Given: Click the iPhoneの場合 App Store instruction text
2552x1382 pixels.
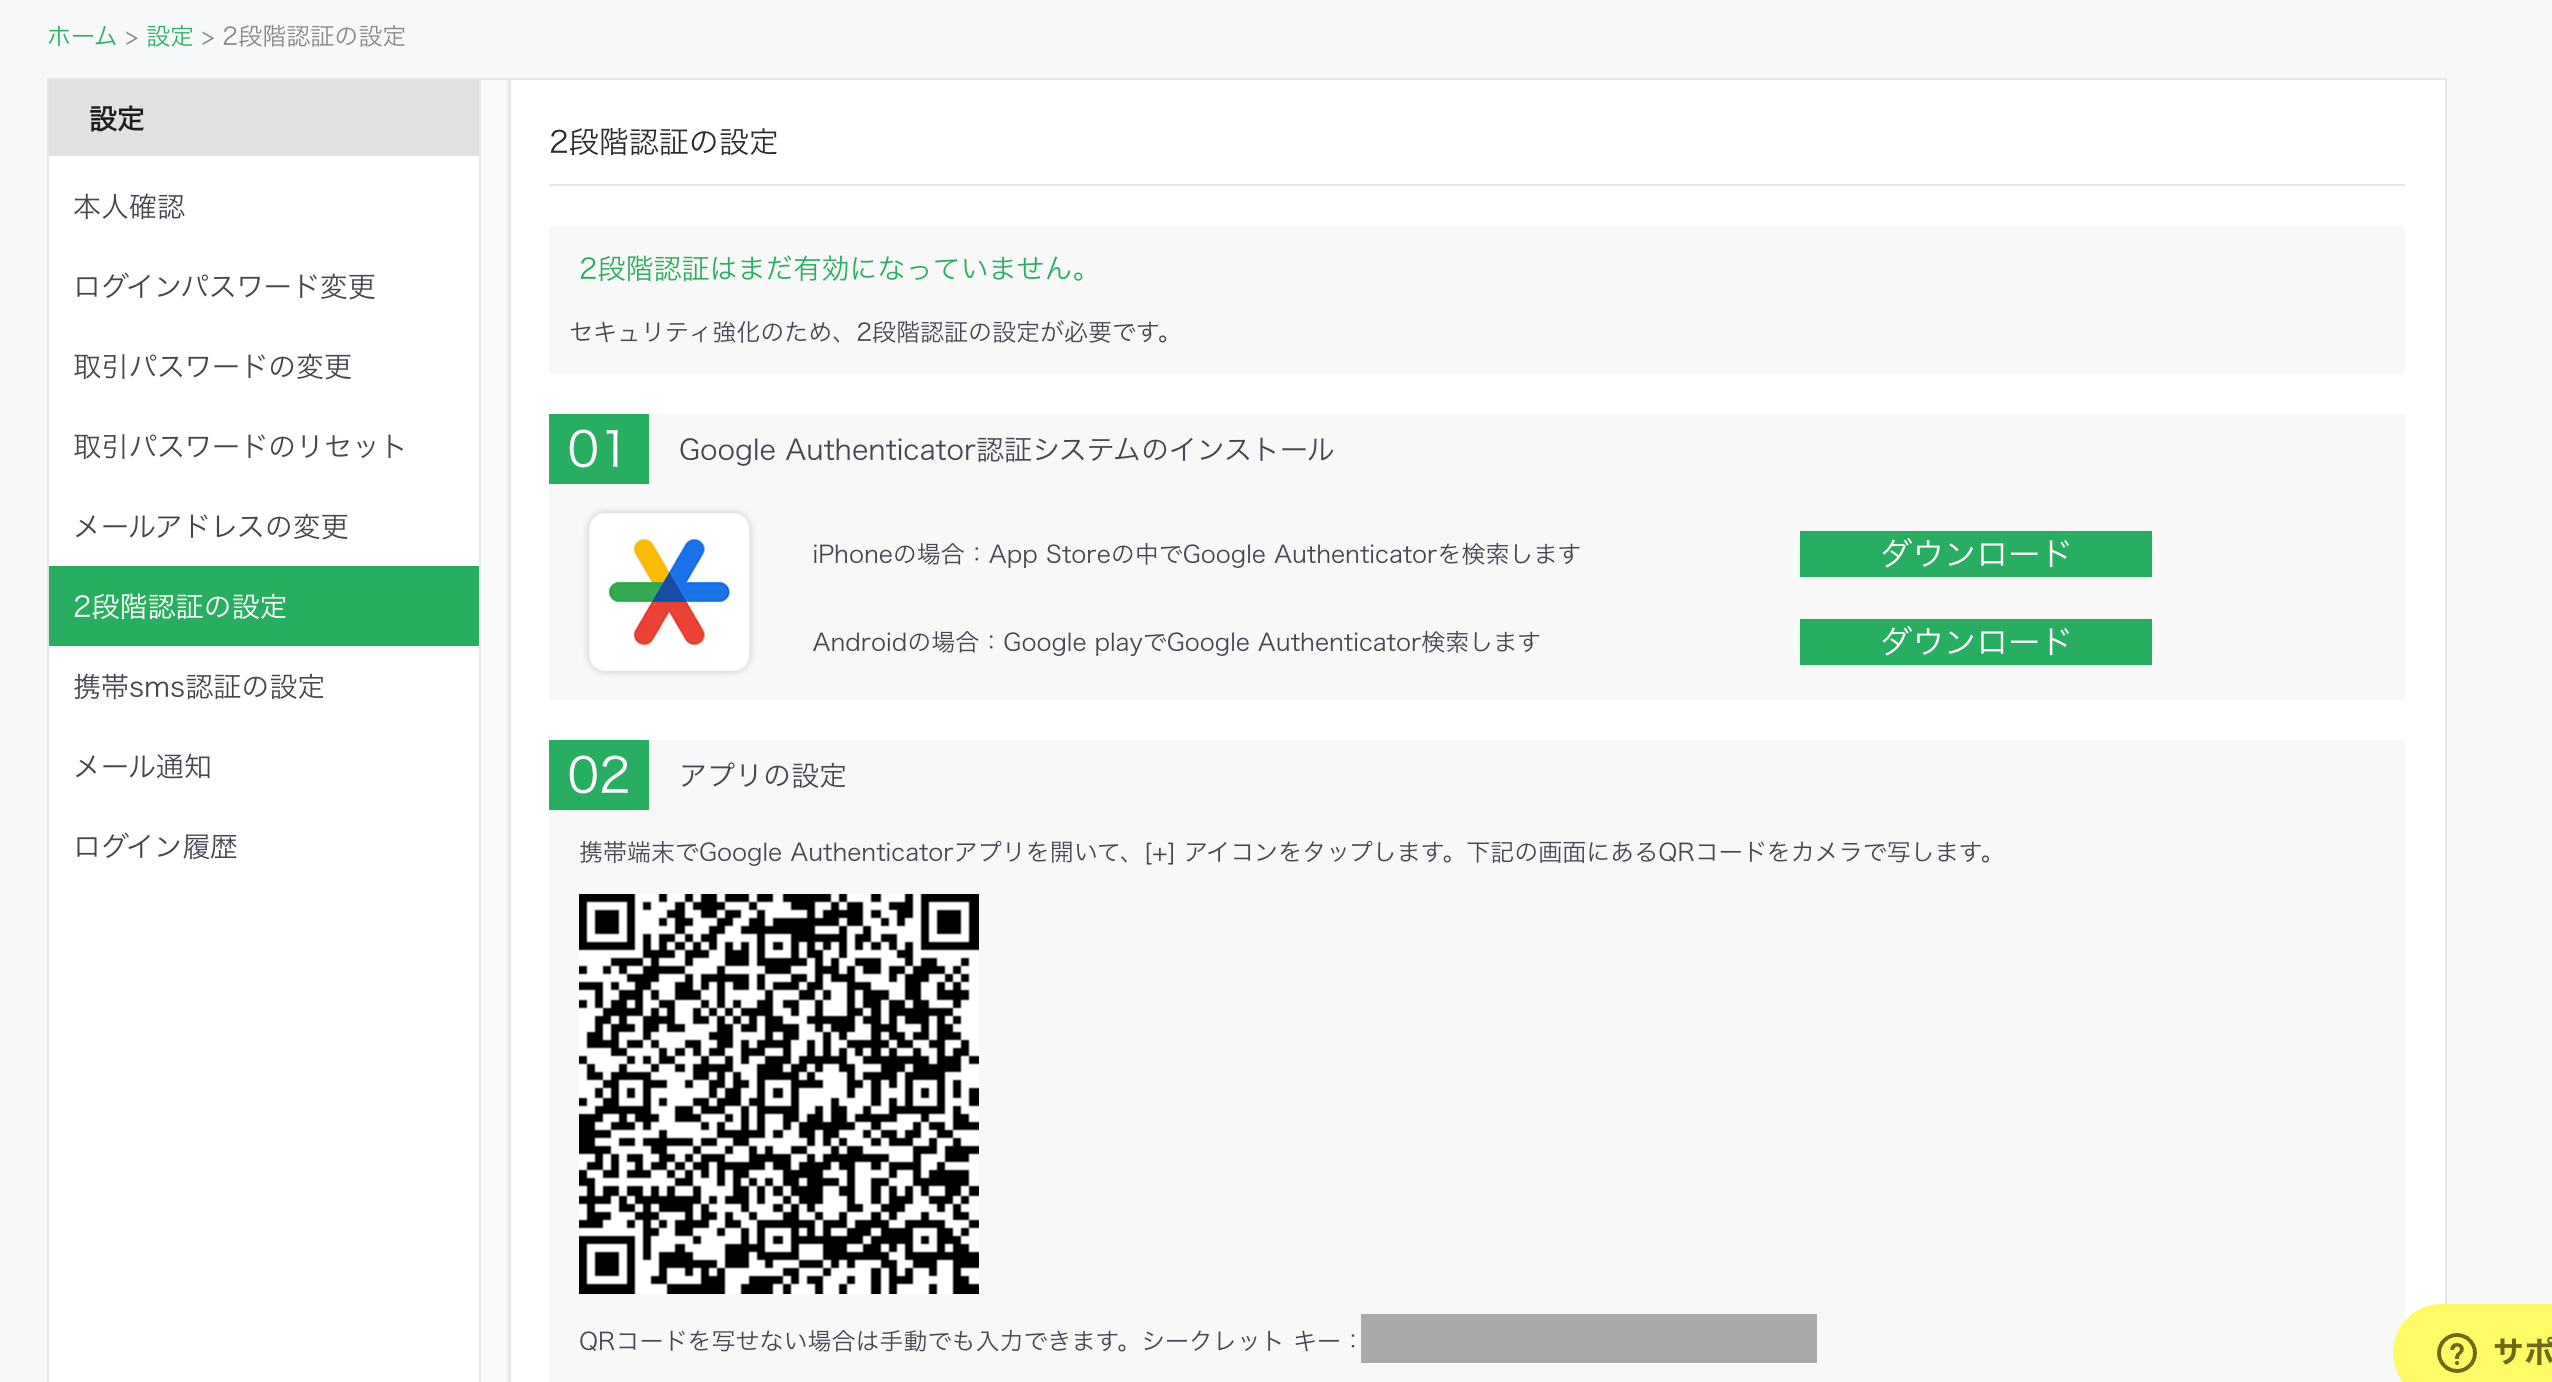Looking at the screenshot, I should pyautogui.click(x=1196, y=554).
